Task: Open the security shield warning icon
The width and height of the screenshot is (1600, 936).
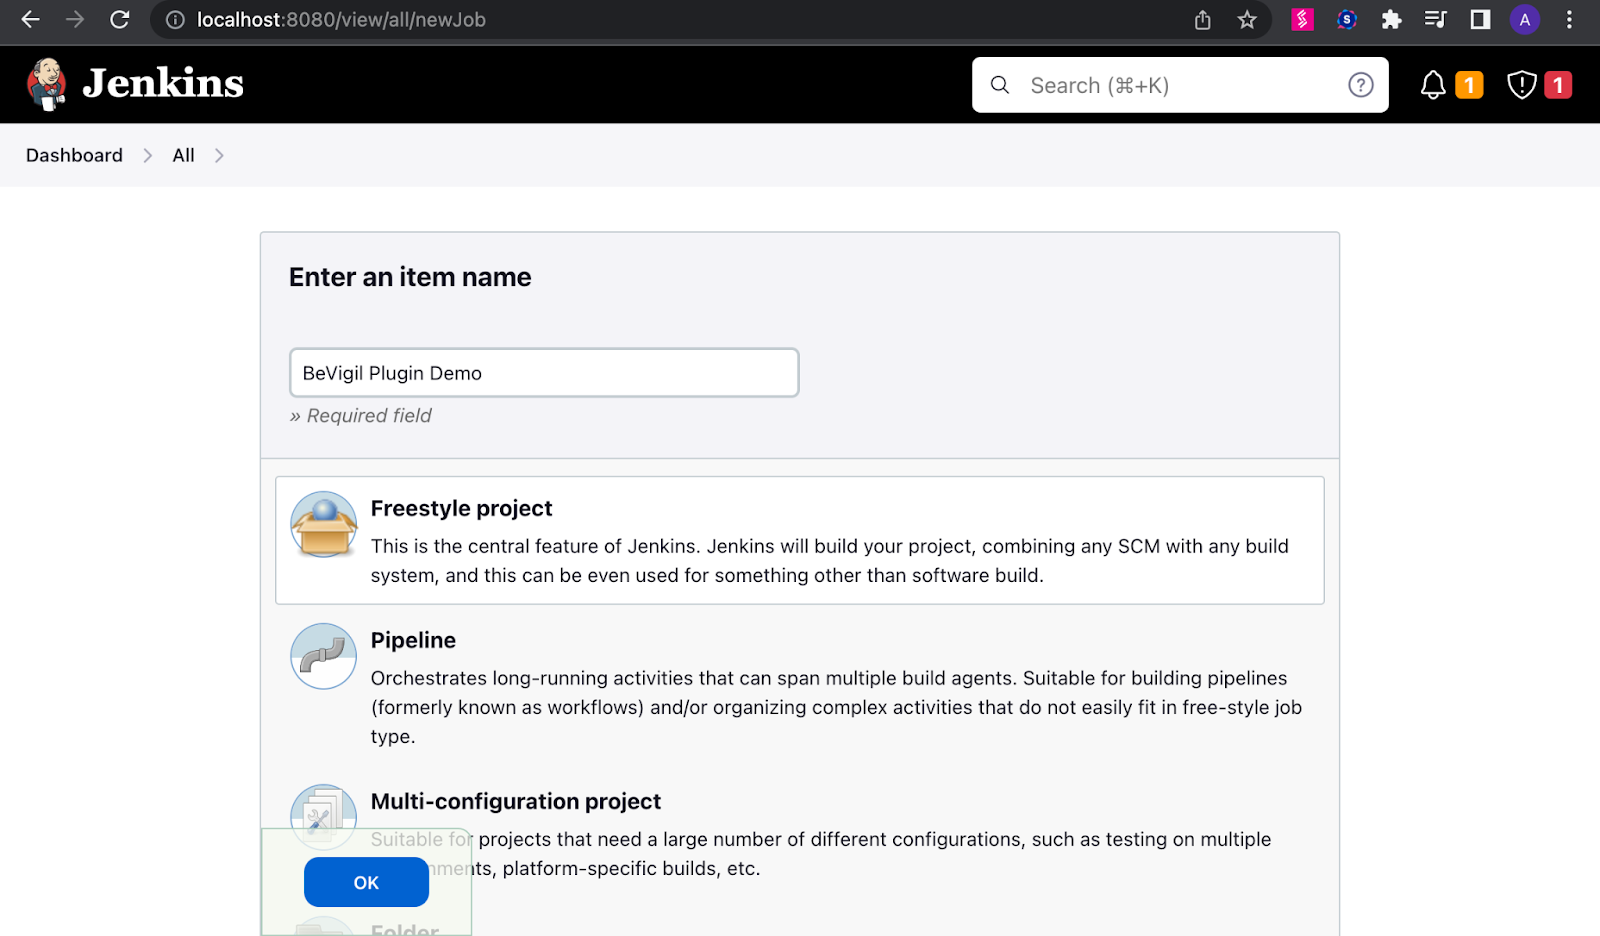Action: (x=1521, y=85)
